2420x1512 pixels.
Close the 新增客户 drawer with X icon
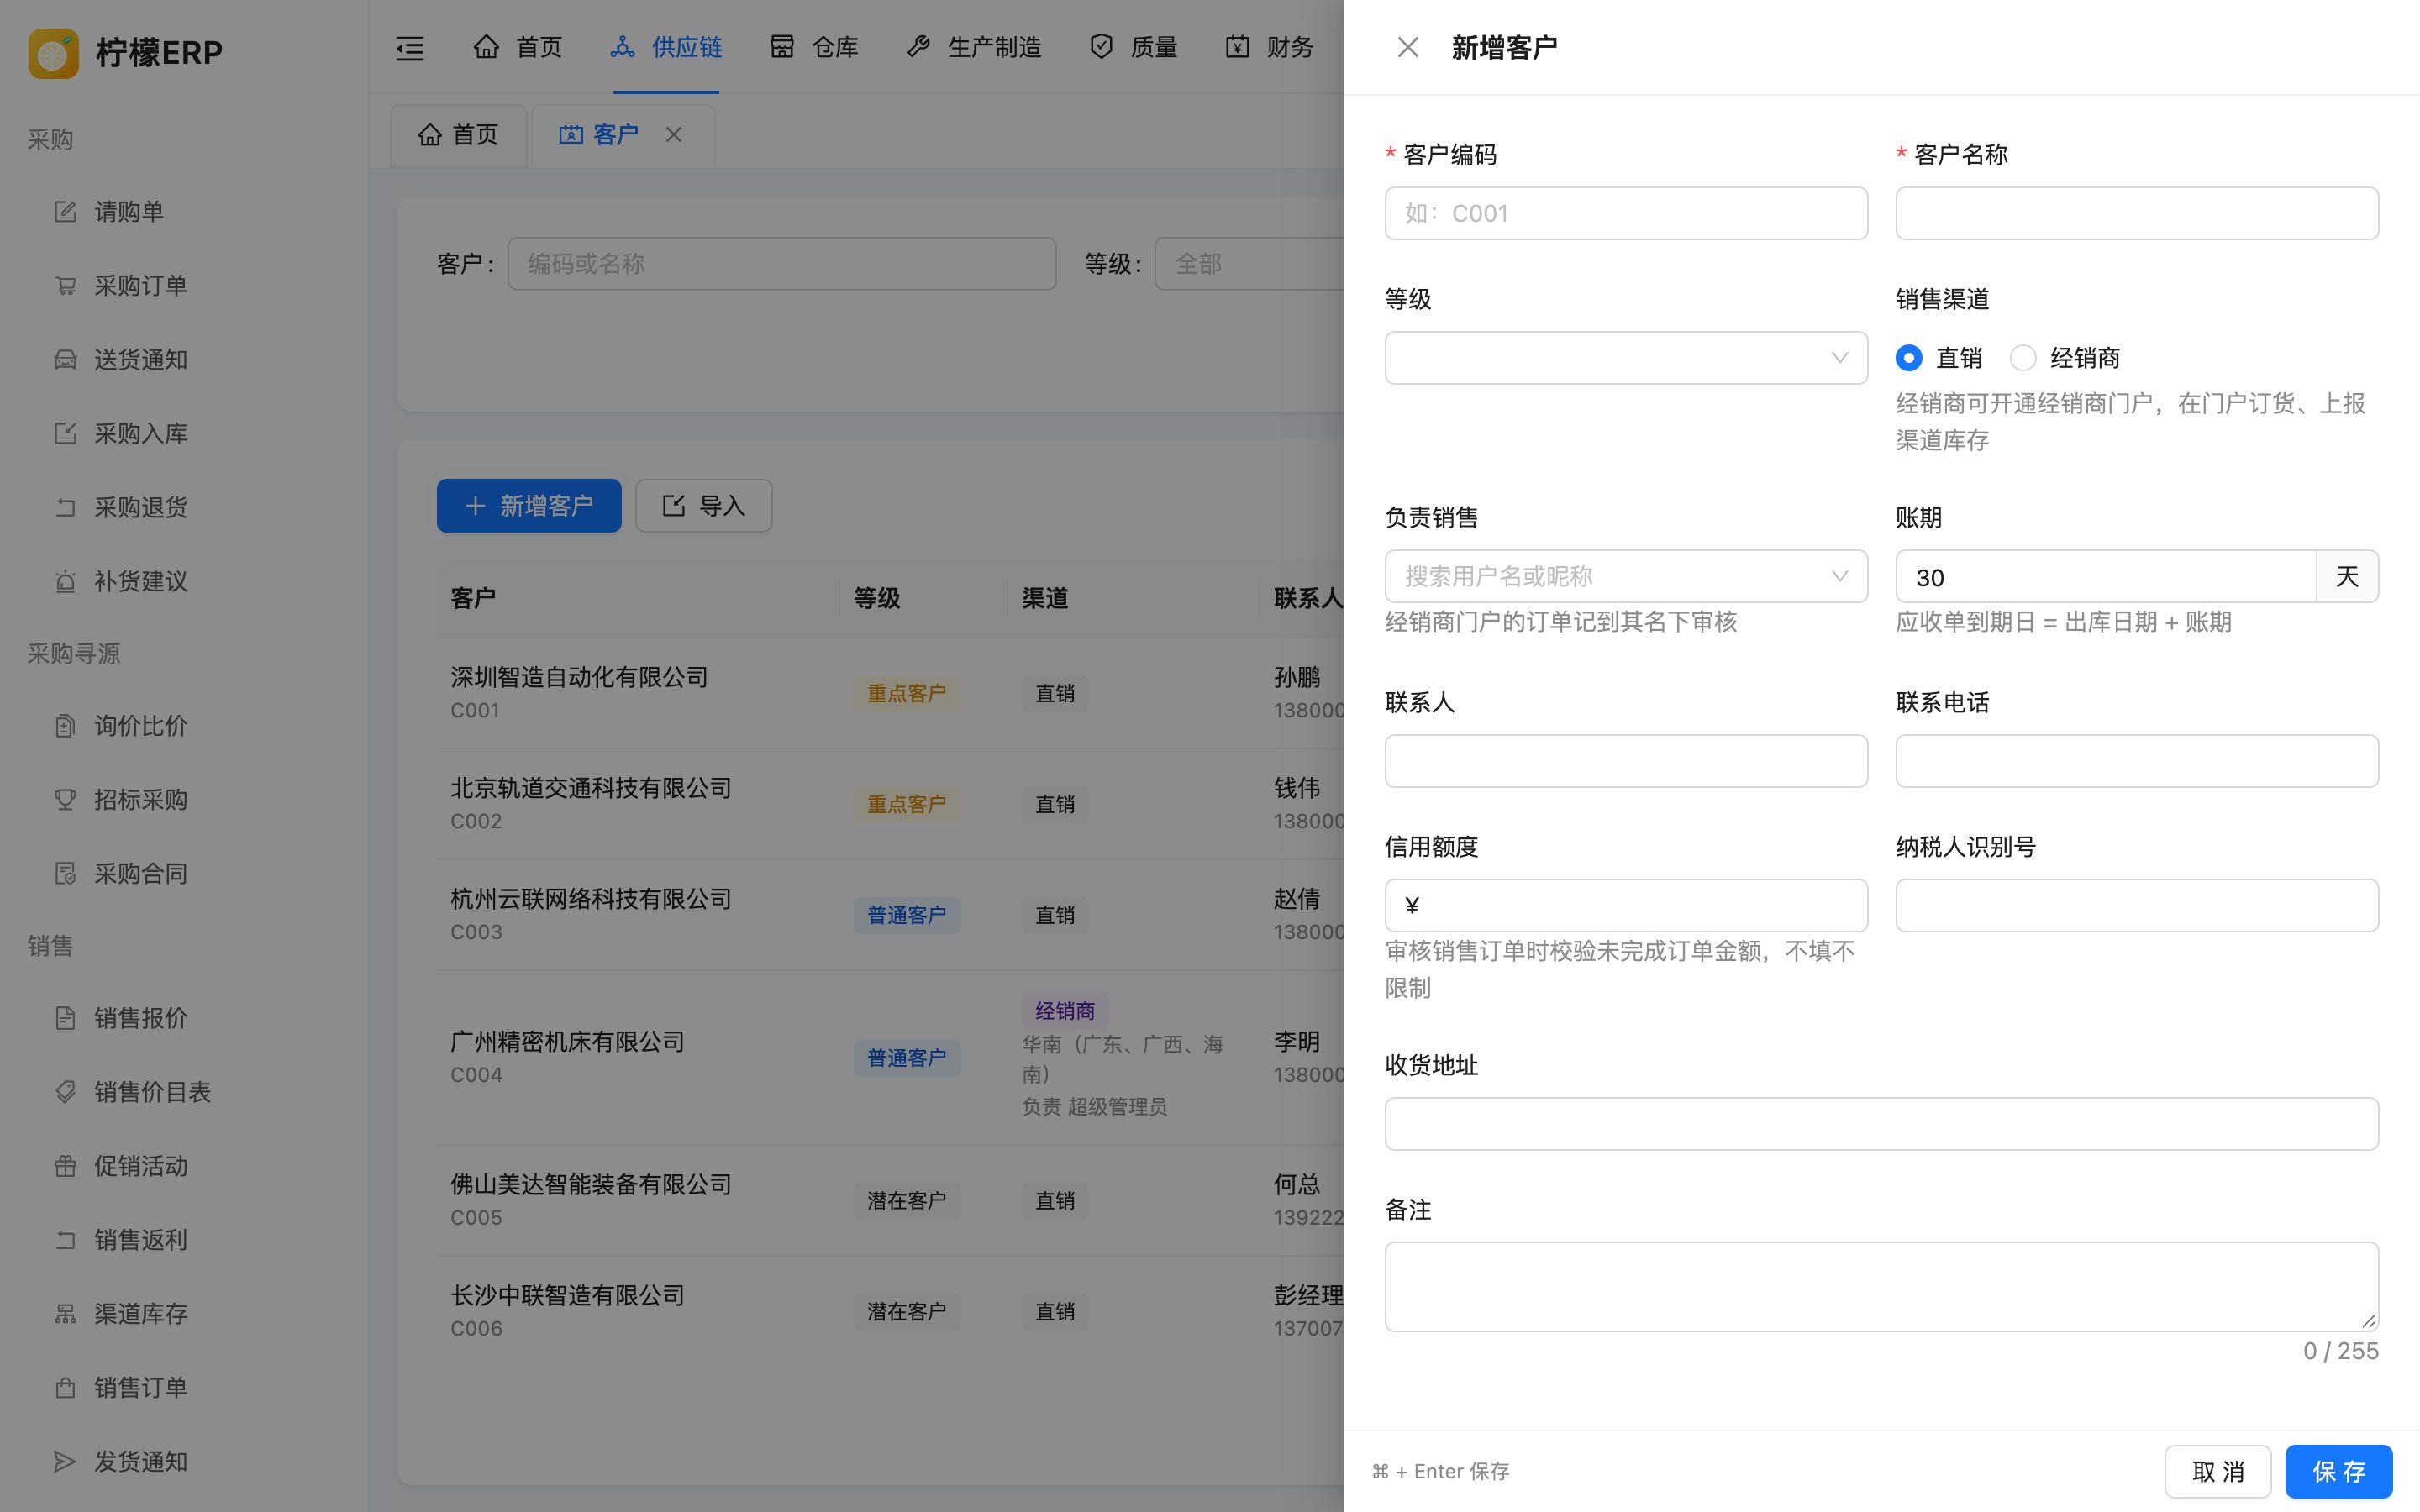[1407, 47]
